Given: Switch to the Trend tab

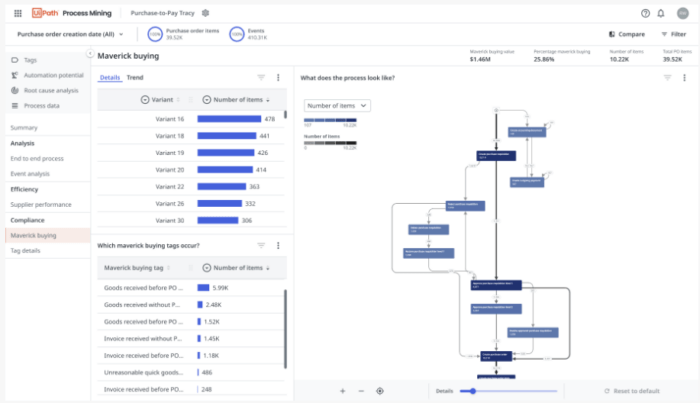Looking at the screenshot, I should coord(135,78).
